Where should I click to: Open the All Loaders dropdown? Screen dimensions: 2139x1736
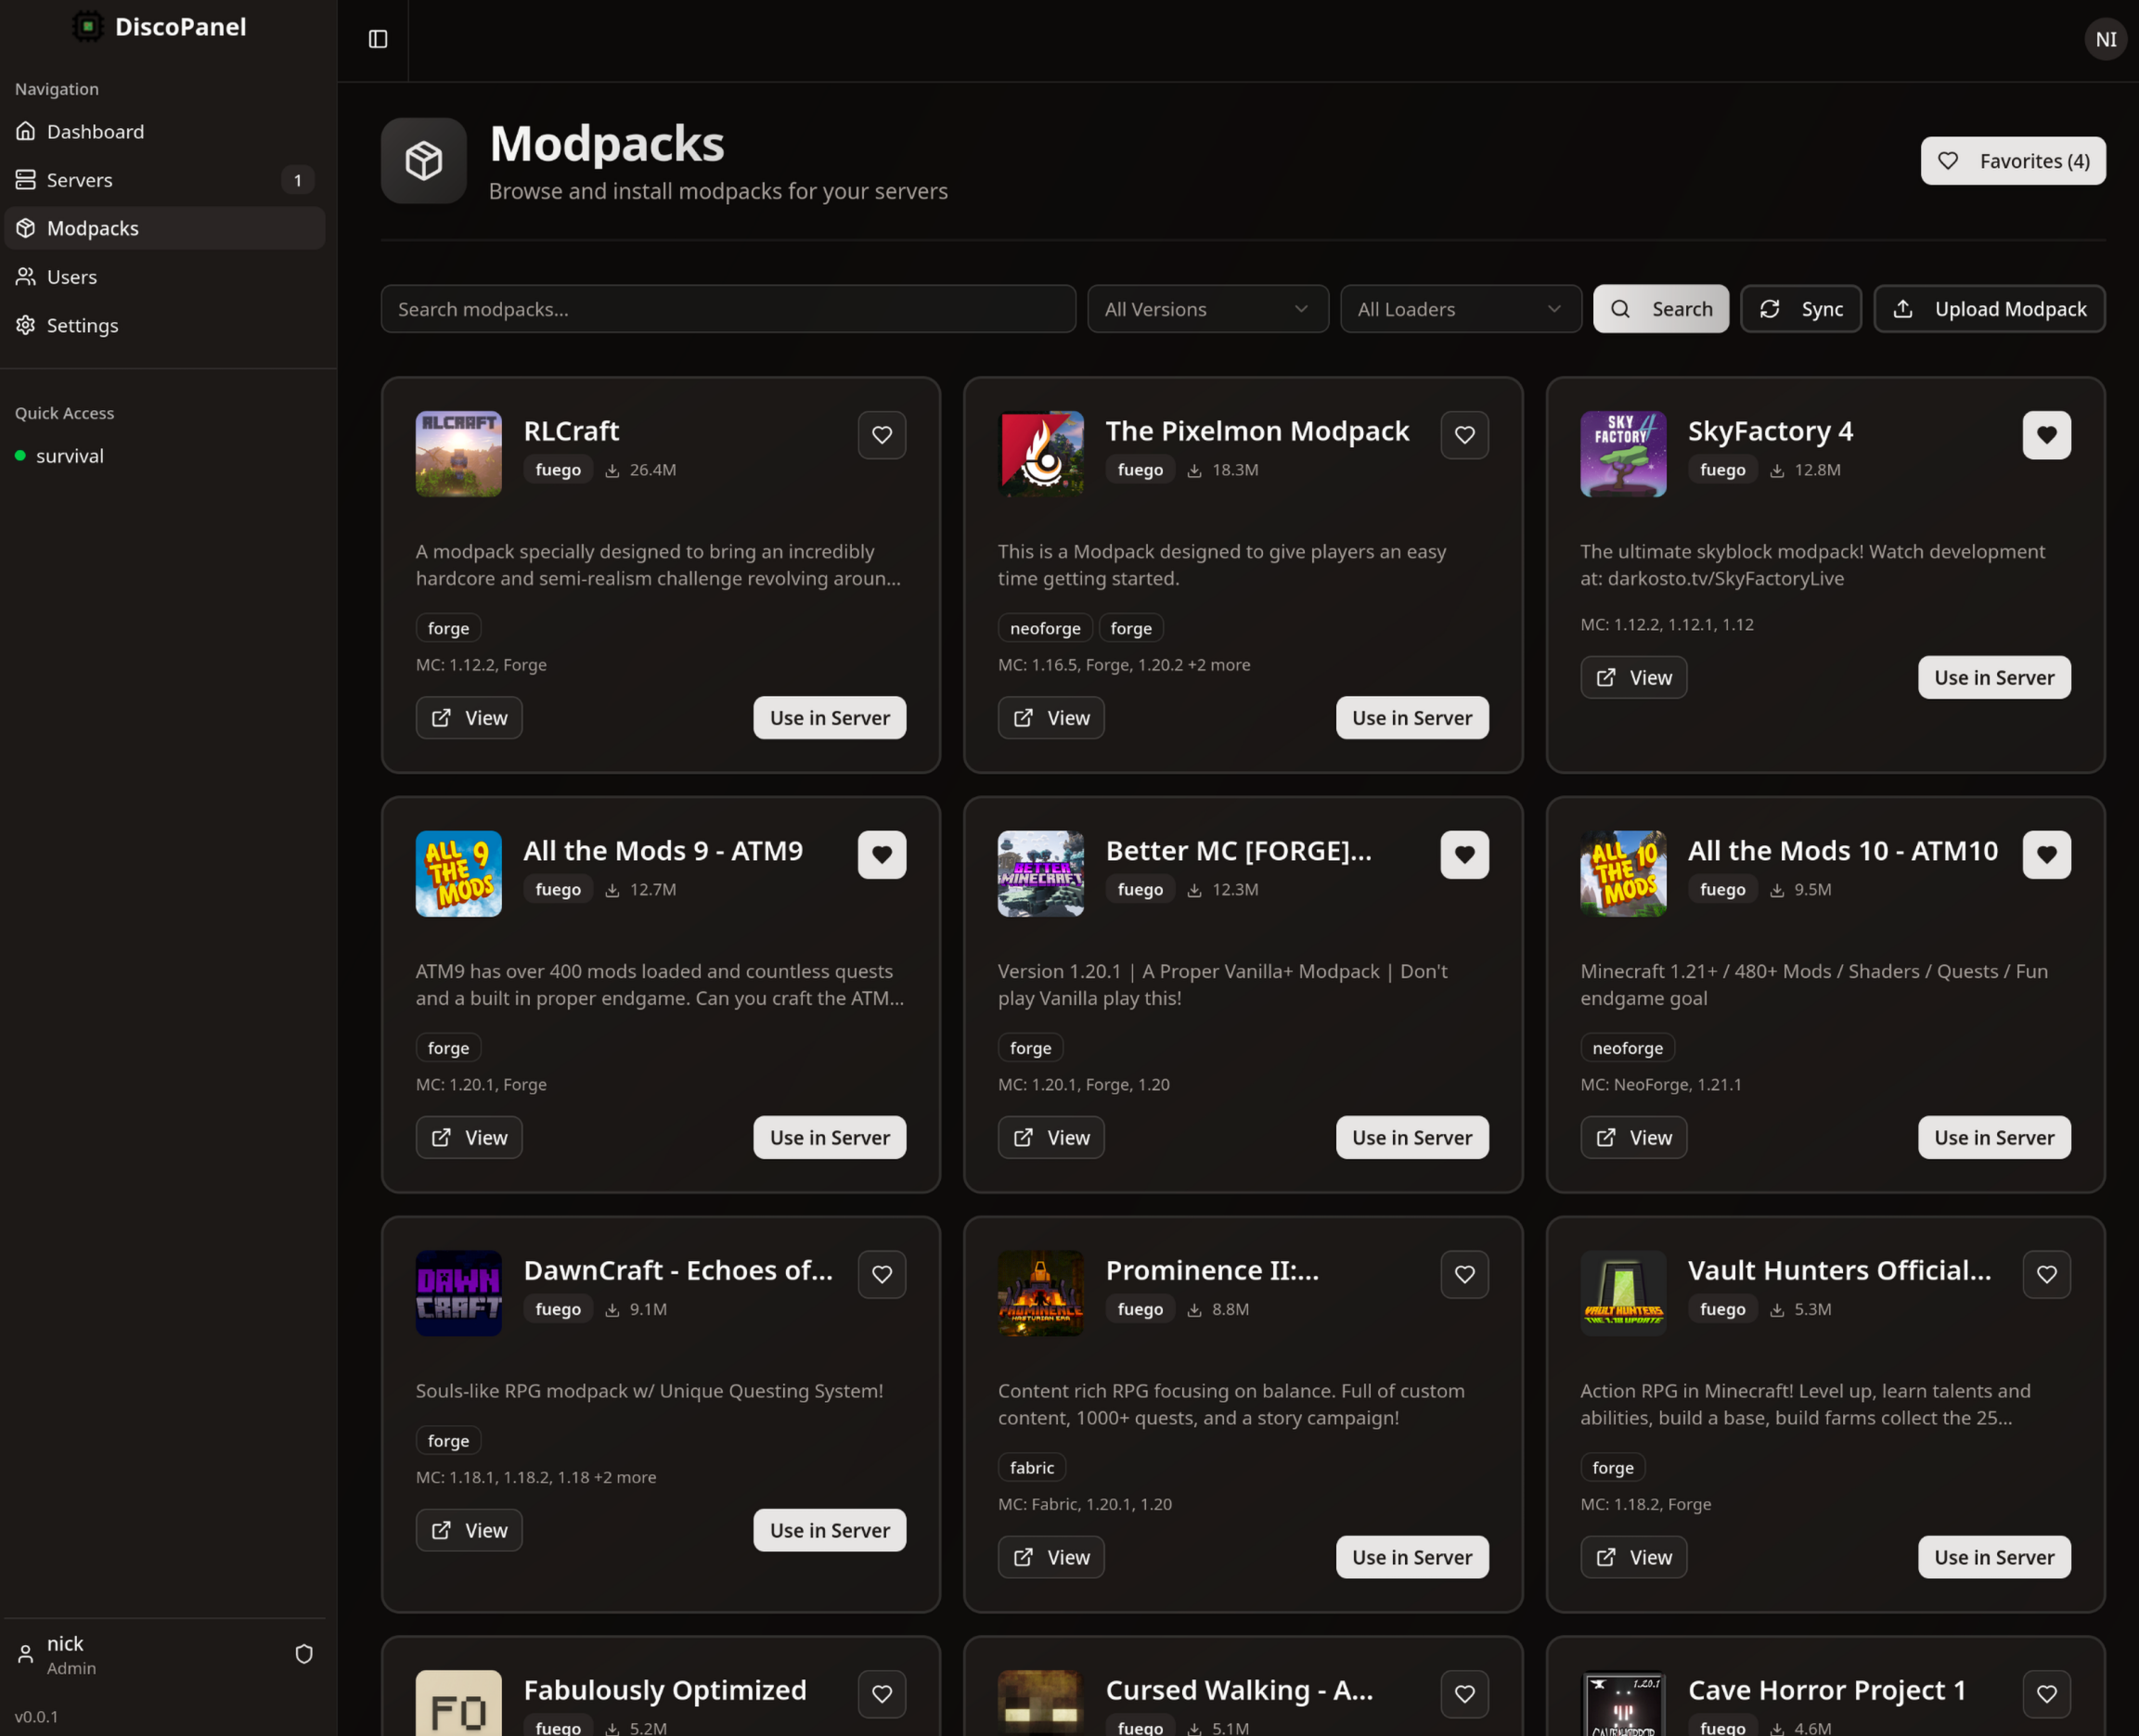[1460, 309]
